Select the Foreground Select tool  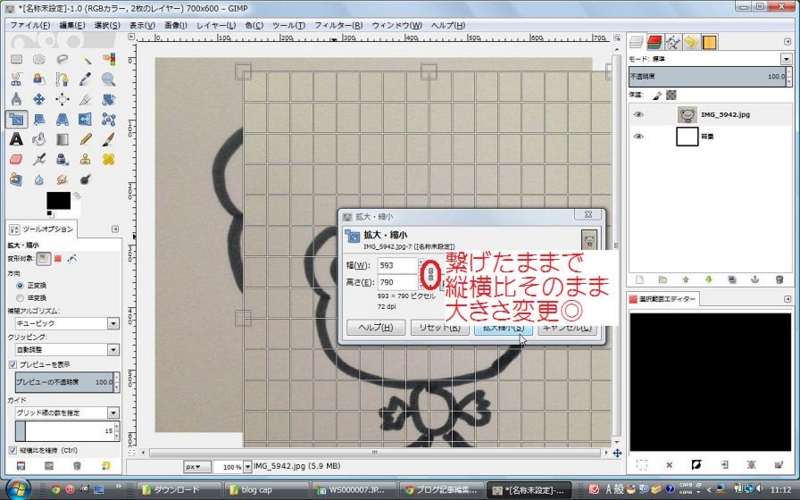pos(39,79)
